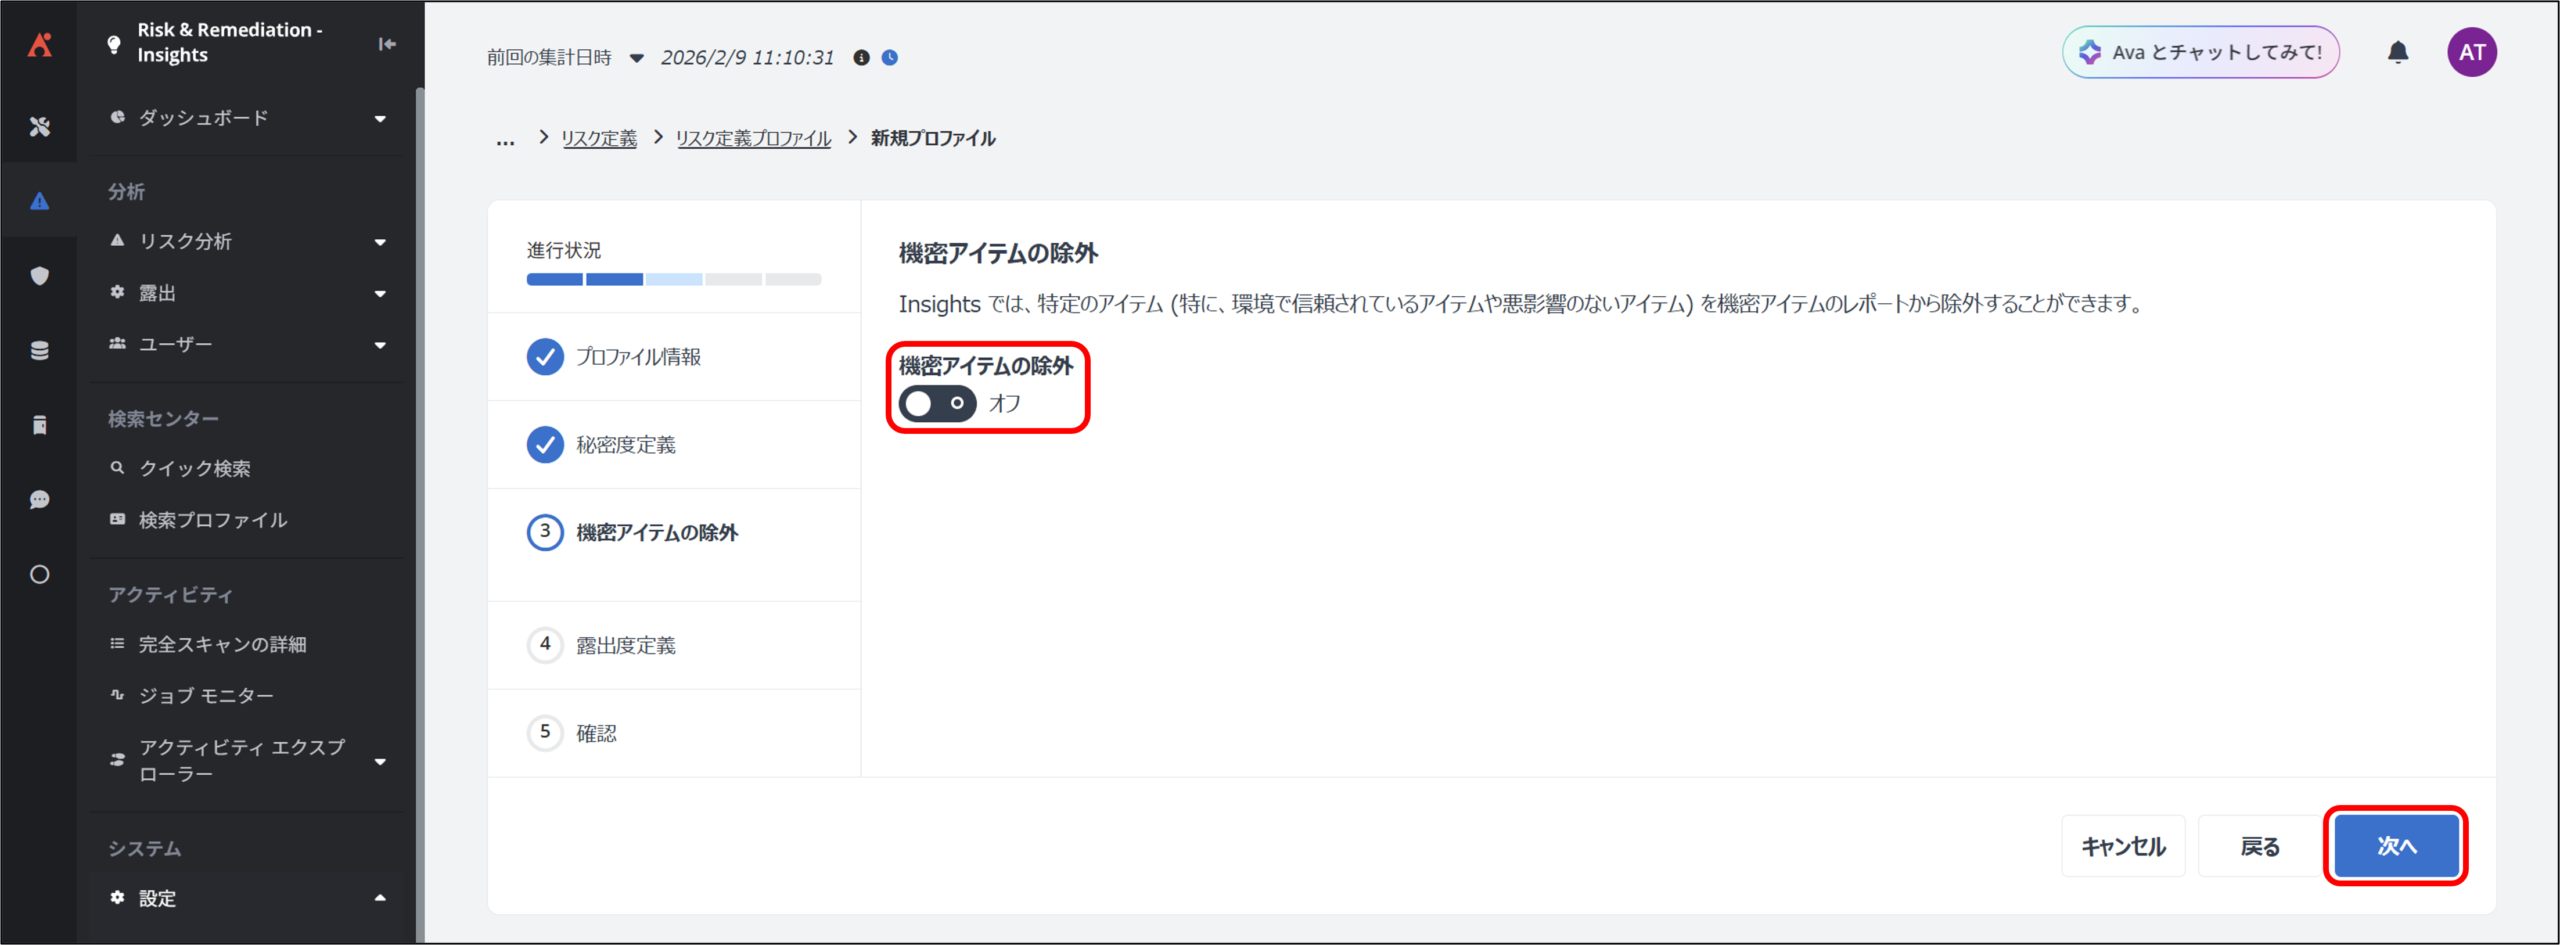Click the リスク定義プロファイル breadcrumb link

pos(753,139)
